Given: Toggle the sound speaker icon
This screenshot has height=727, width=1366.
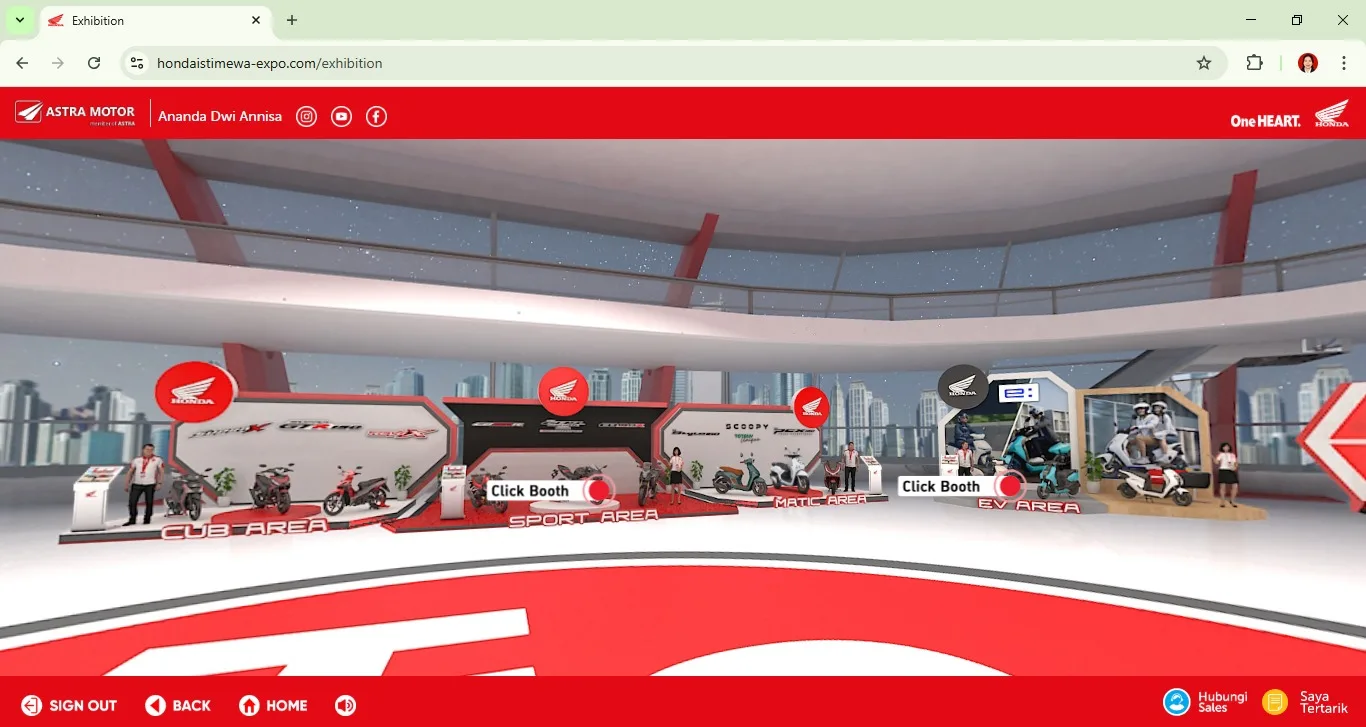Looking at the screenshot, I should pos(345,705).
